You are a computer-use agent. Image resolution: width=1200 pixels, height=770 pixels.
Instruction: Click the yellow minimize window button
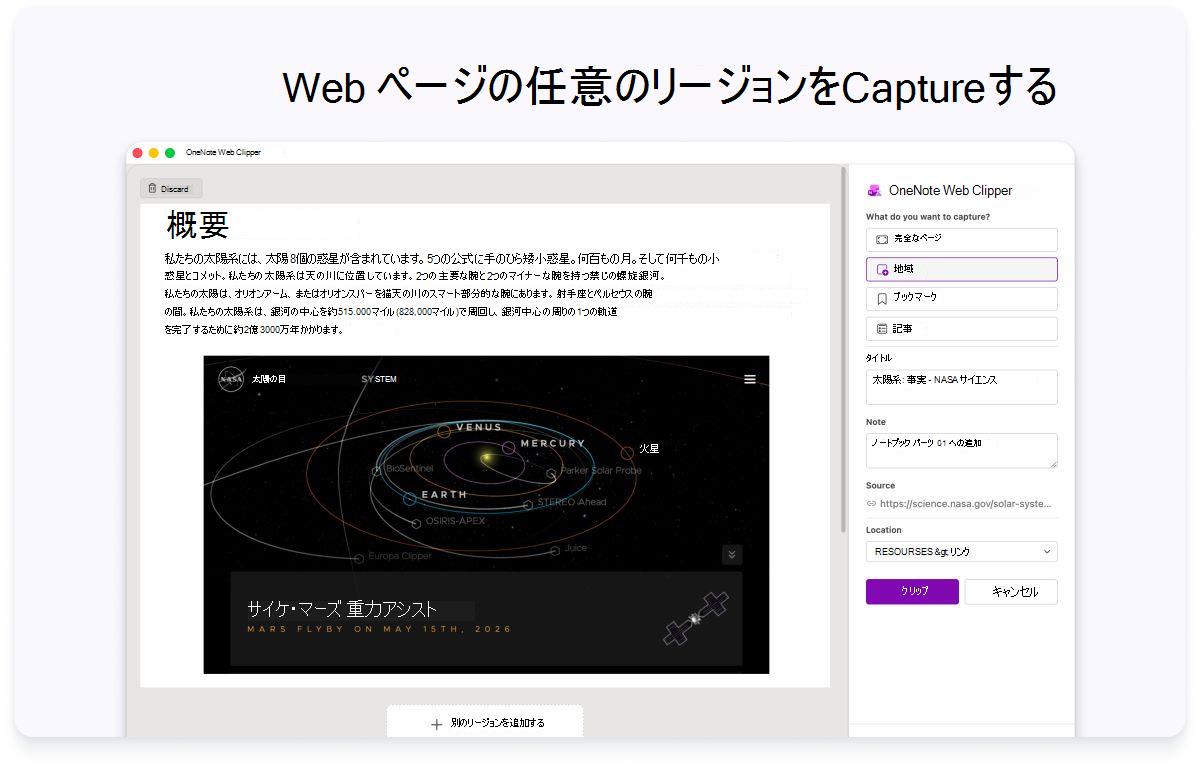pos(154,153)
